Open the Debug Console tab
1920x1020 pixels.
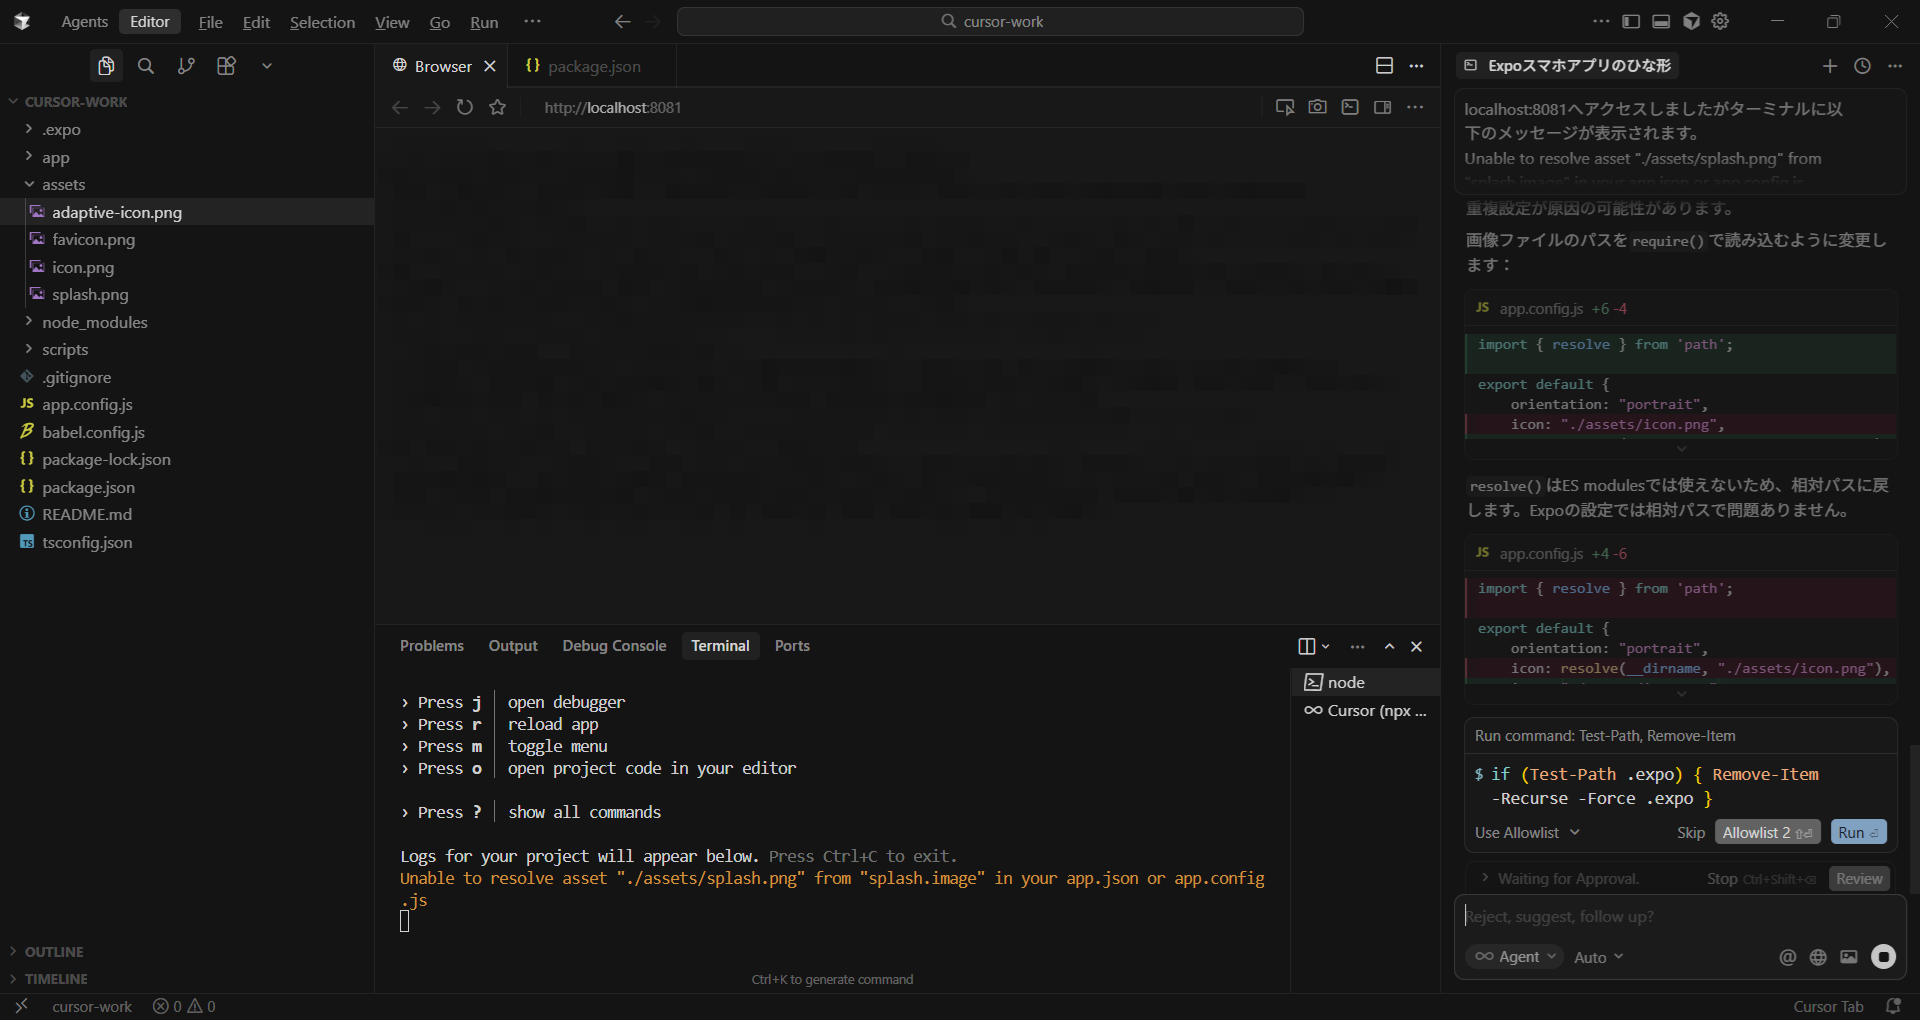pyautogui.click(x=614, y=646)
